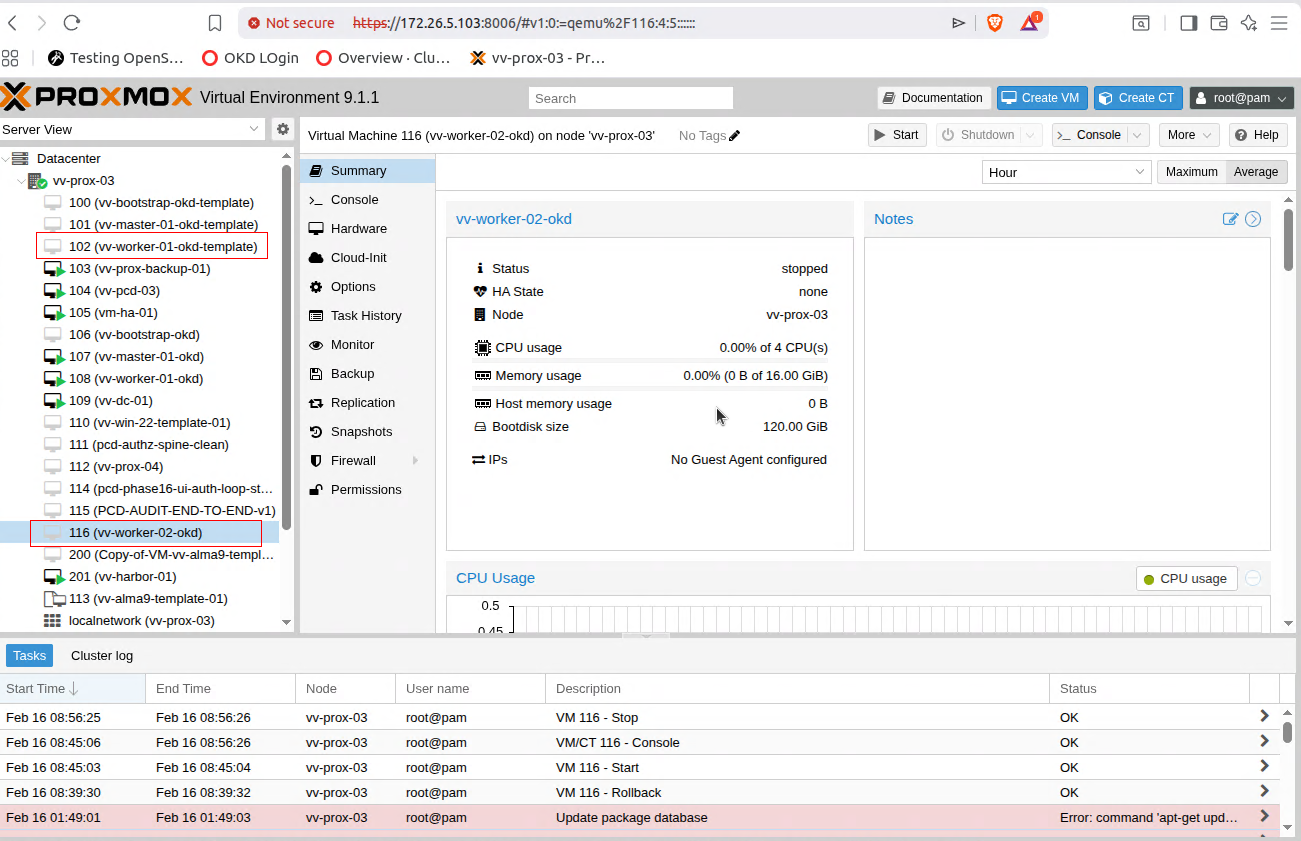Select the Average toggle button
Image resolution: width=1301 pixels, height=841 pixels.
1255,172
